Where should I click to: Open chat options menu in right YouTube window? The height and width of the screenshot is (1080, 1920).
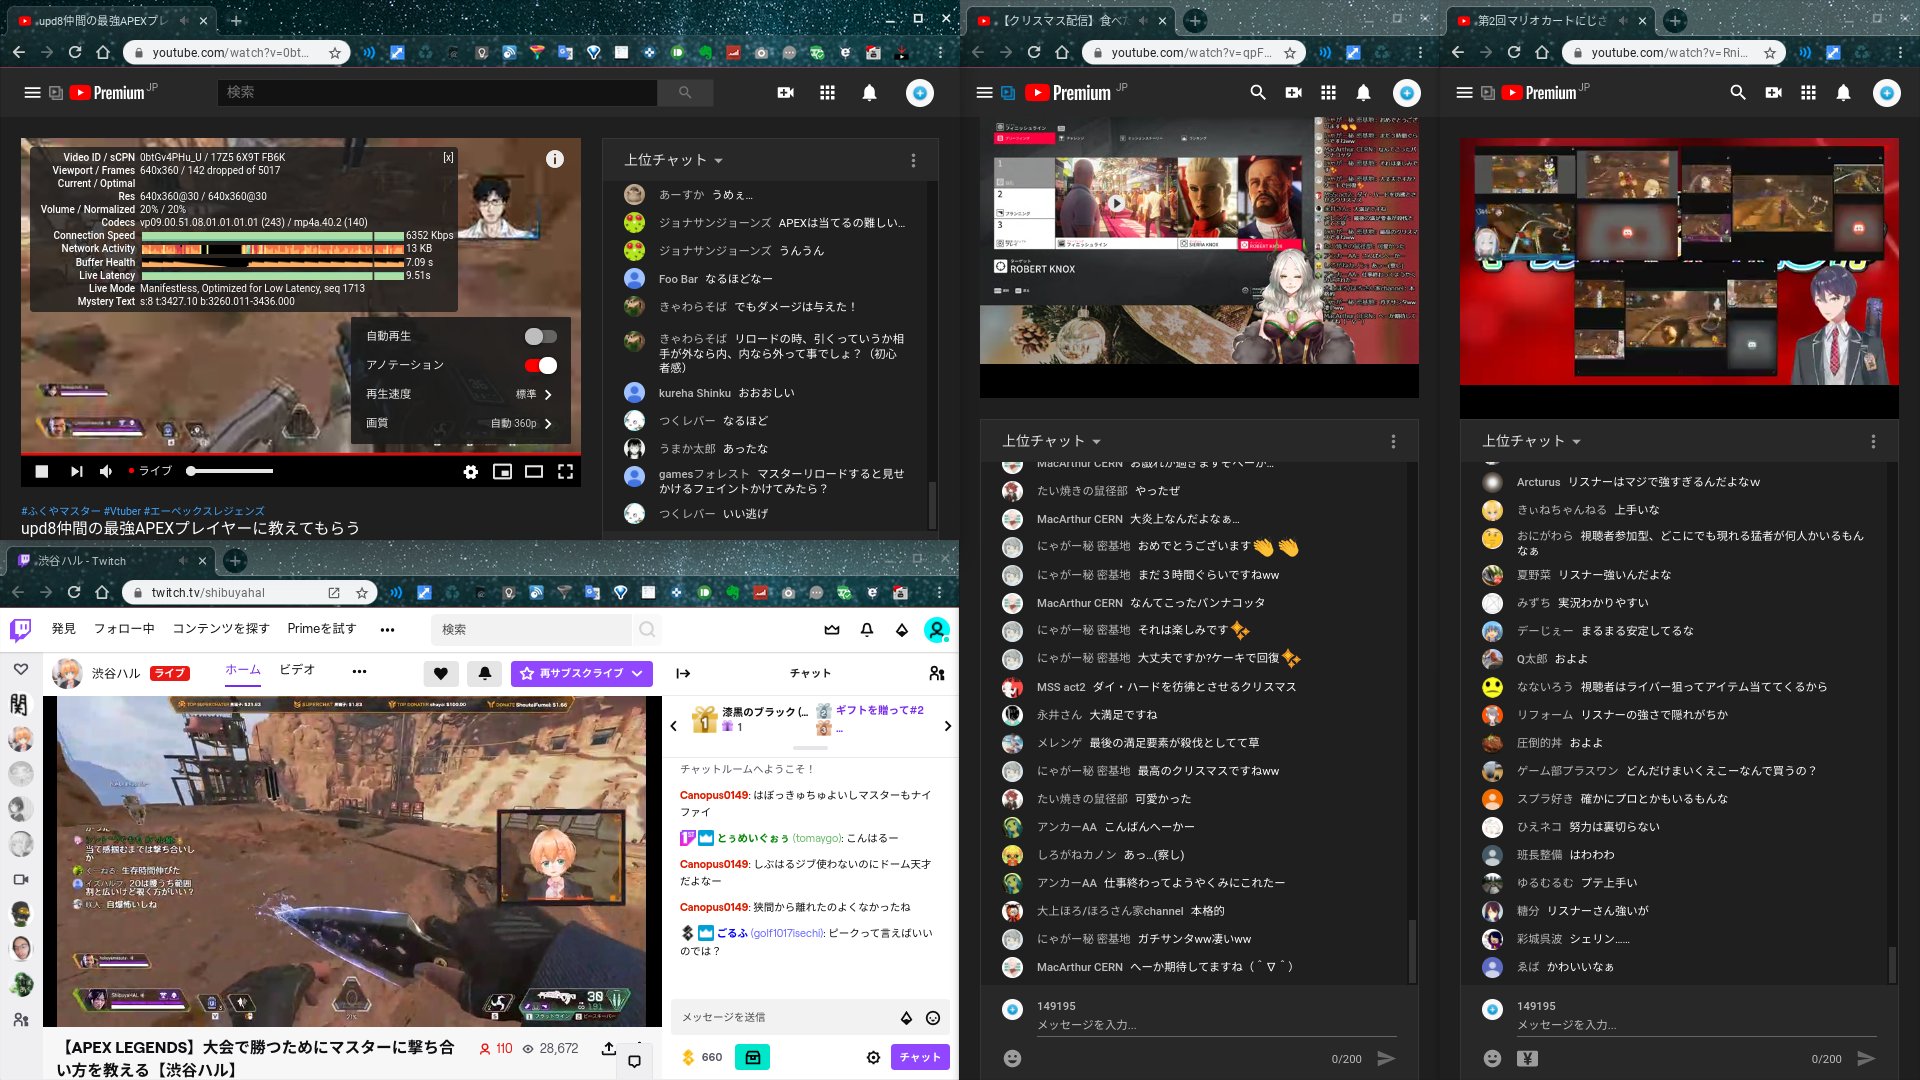tap(1873, 441)
